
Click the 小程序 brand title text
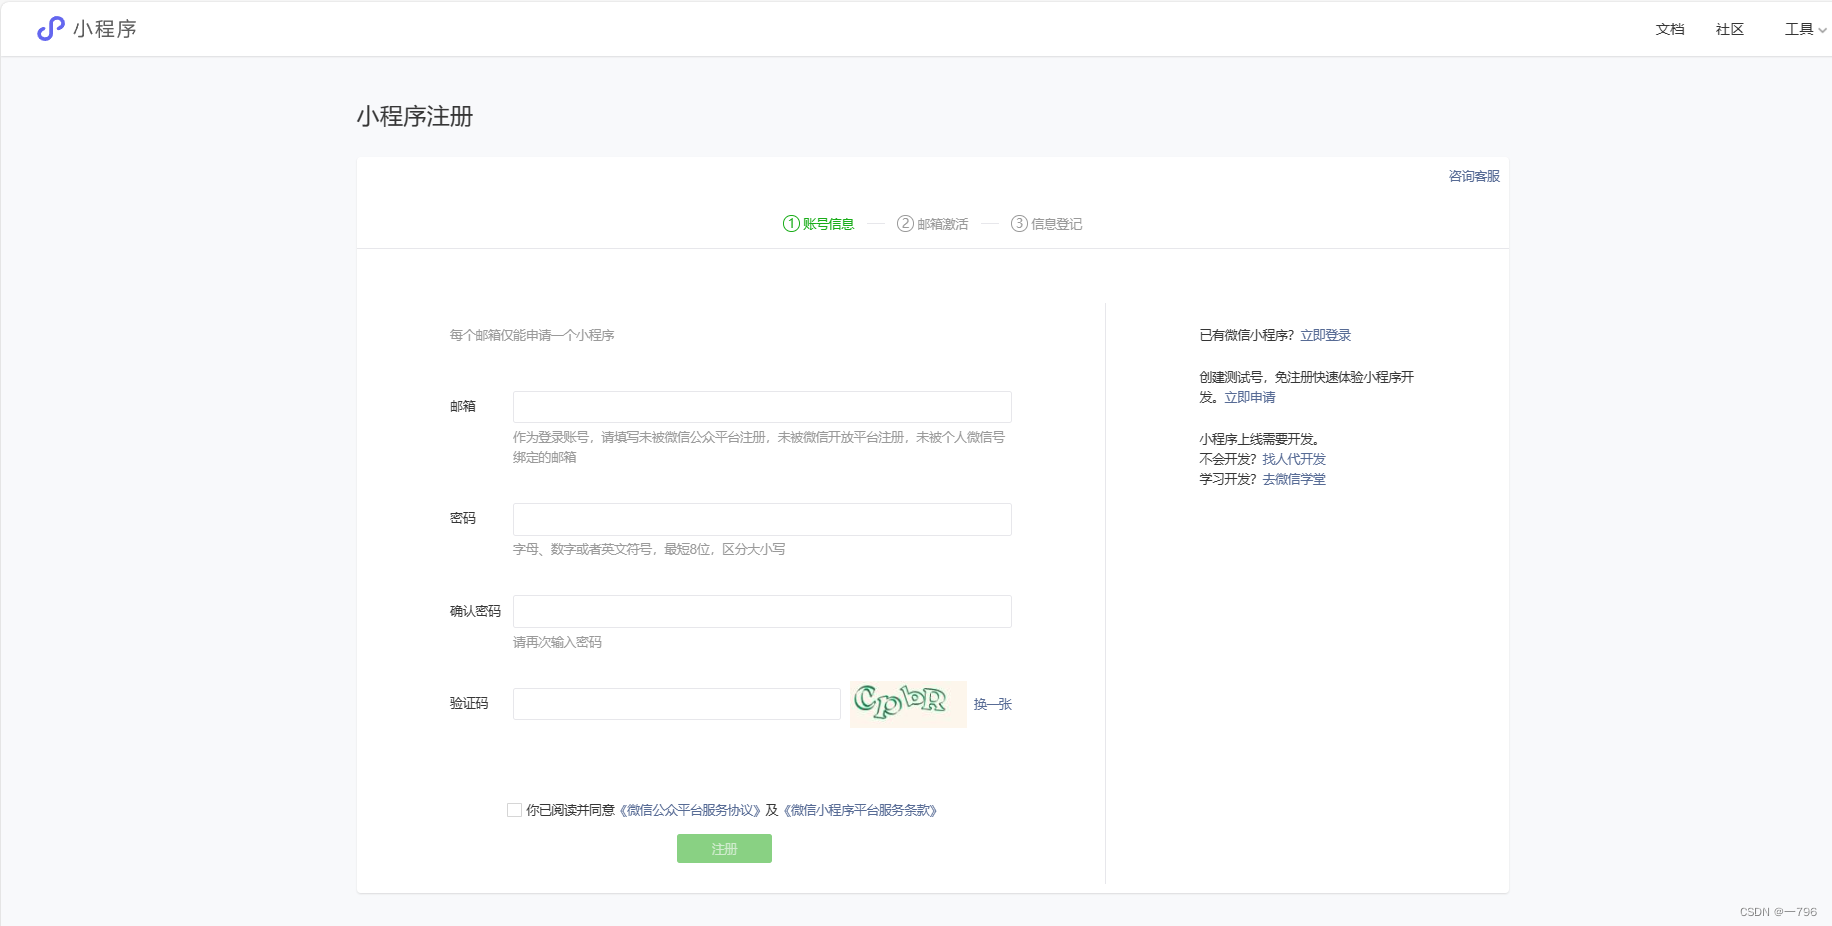[105, 29]
